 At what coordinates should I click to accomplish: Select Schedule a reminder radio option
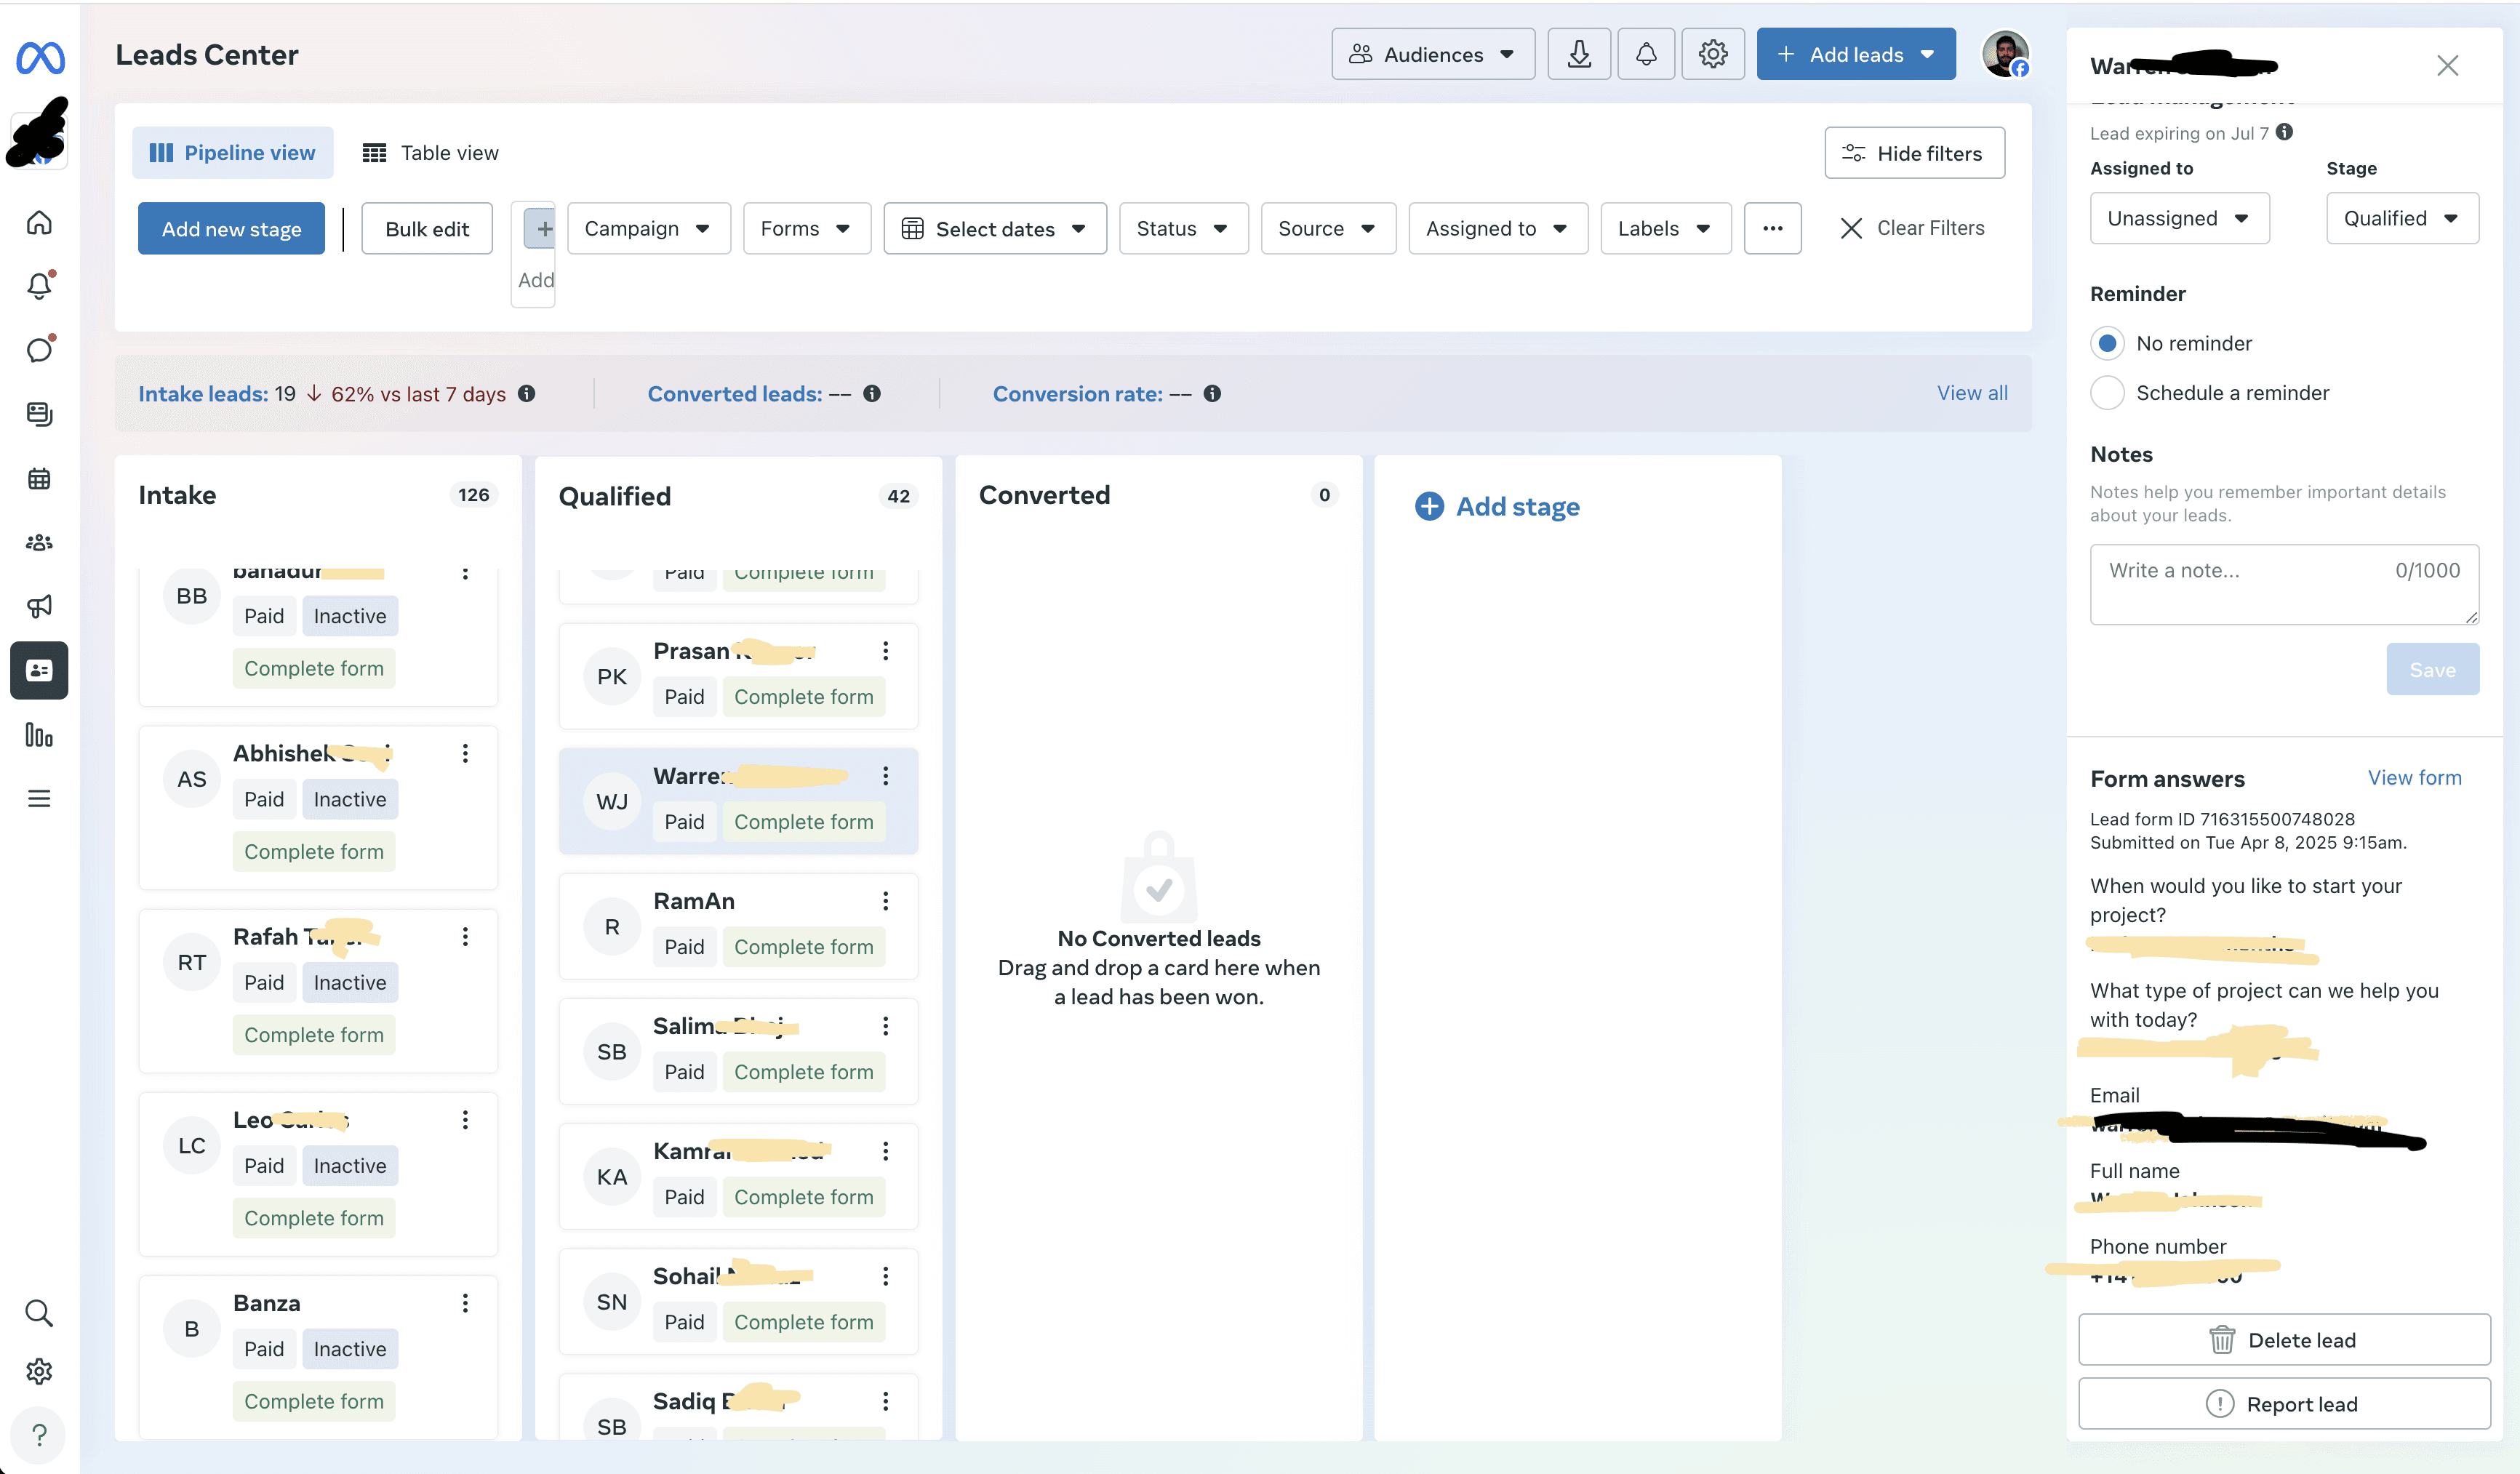point(2107,393)
